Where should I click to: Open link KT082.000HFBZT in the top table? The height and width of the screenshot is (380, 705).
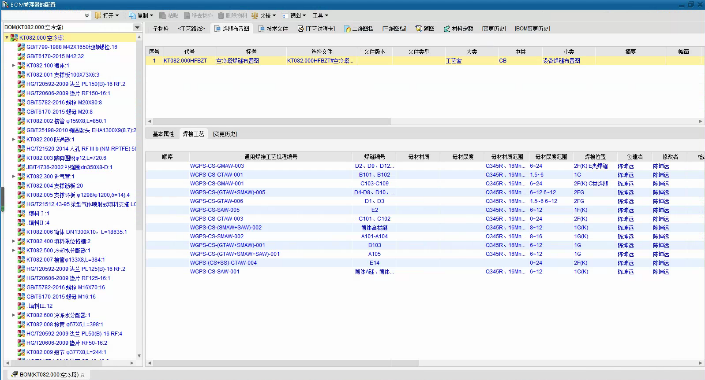point(185,61)
